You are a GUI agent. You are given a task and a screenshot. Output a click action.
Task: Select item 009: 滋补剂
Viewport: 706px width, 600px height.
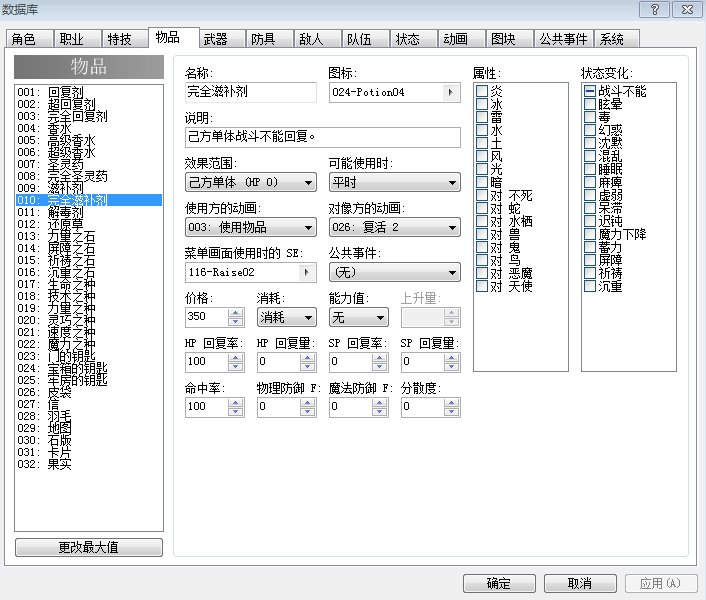[x=89, y=188]
